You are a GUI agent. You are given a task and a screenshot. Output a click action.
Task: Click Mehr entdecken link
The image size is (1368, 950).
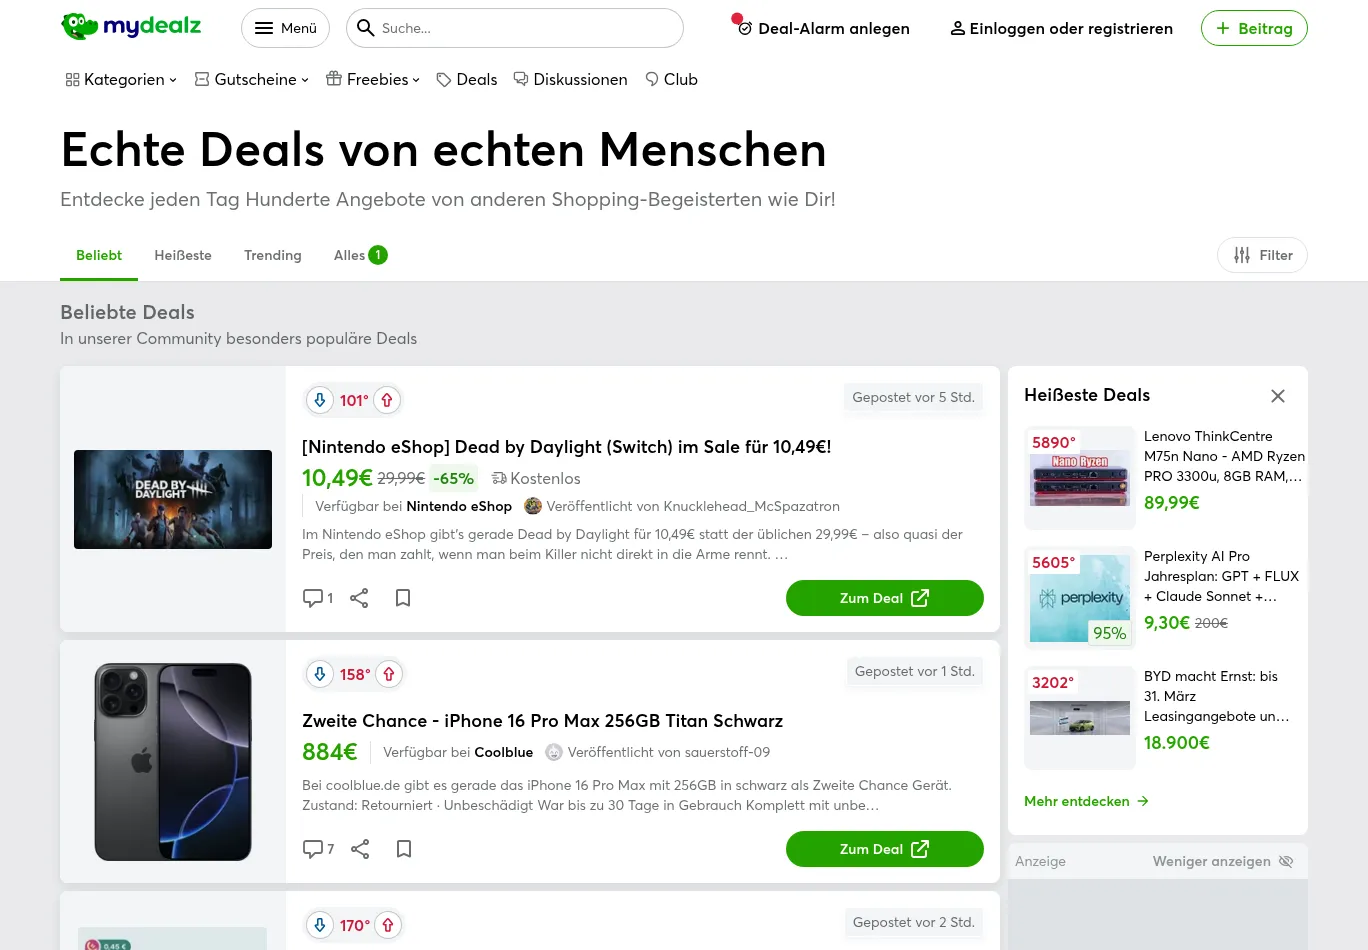tap(1086, 801)
